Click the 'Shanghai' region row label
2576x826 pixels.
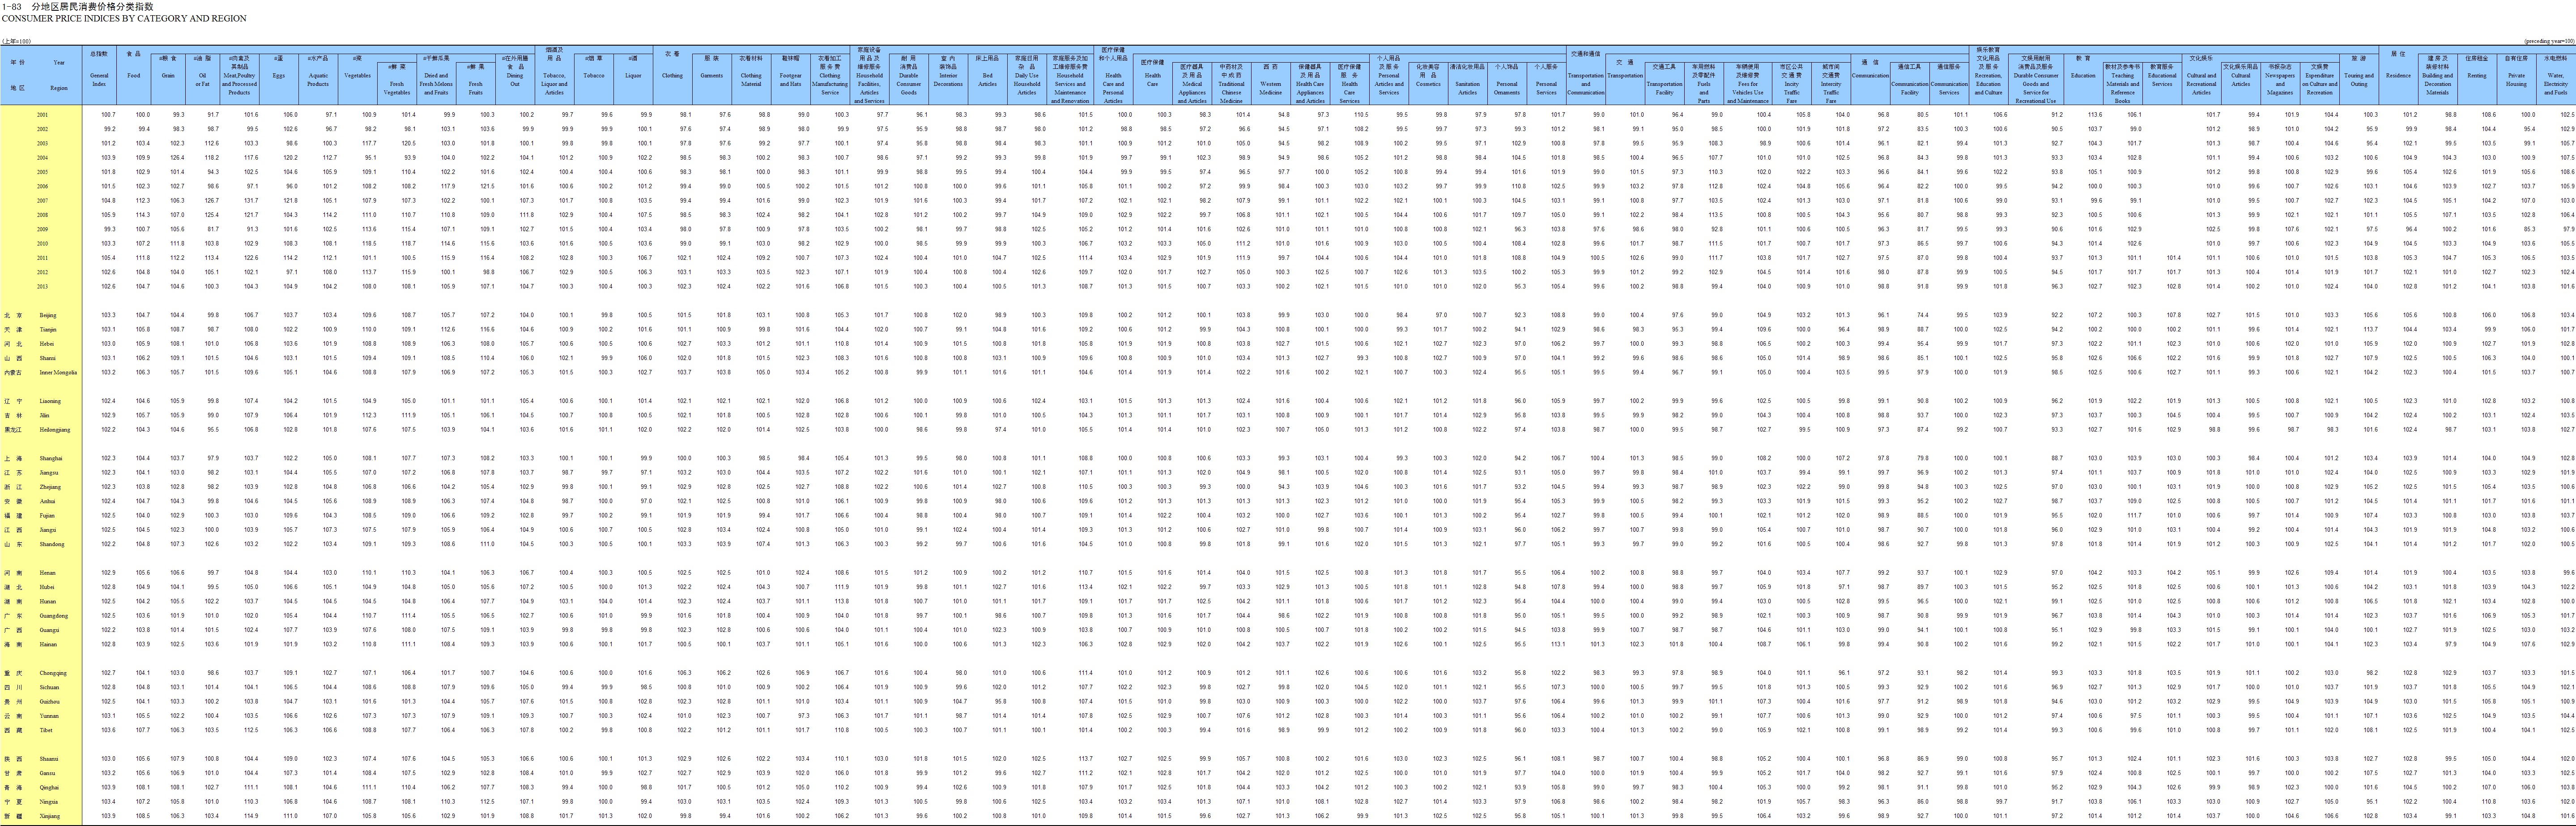pos(51,458)
